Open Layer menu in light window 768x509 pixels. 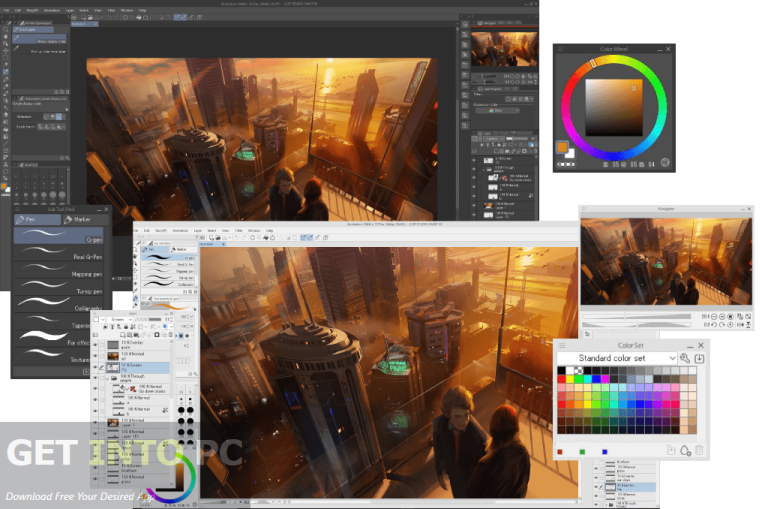tap(198, 230)
